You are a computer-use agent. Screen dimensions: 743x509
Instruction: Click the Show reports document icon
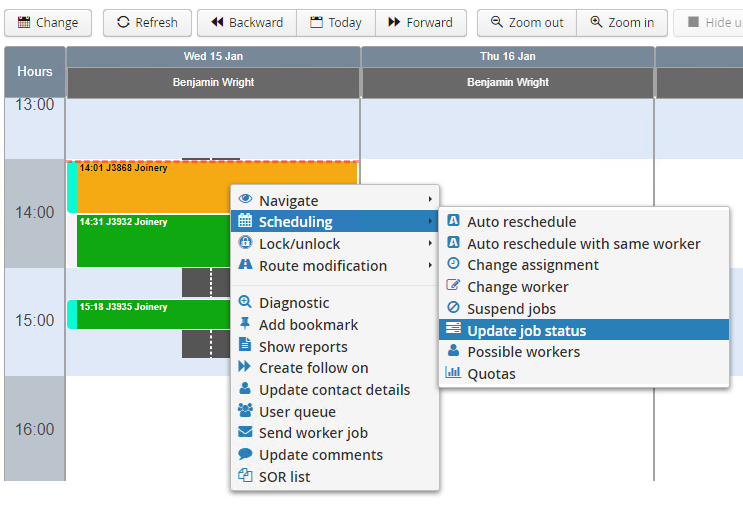click(x=245, y=346)
